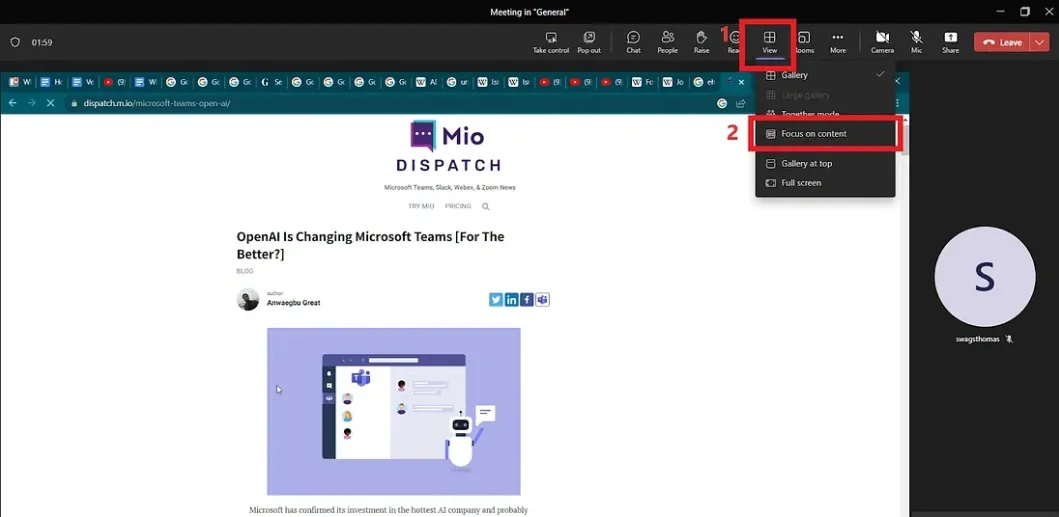Open the View layout dropdown

(x=769, y=42)
